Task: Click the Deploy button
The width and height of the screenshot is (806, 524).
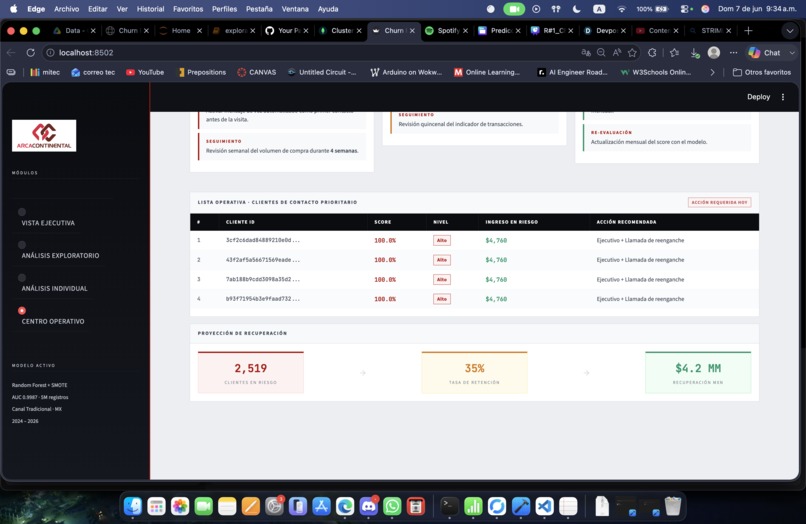Action: pos(758,97)
